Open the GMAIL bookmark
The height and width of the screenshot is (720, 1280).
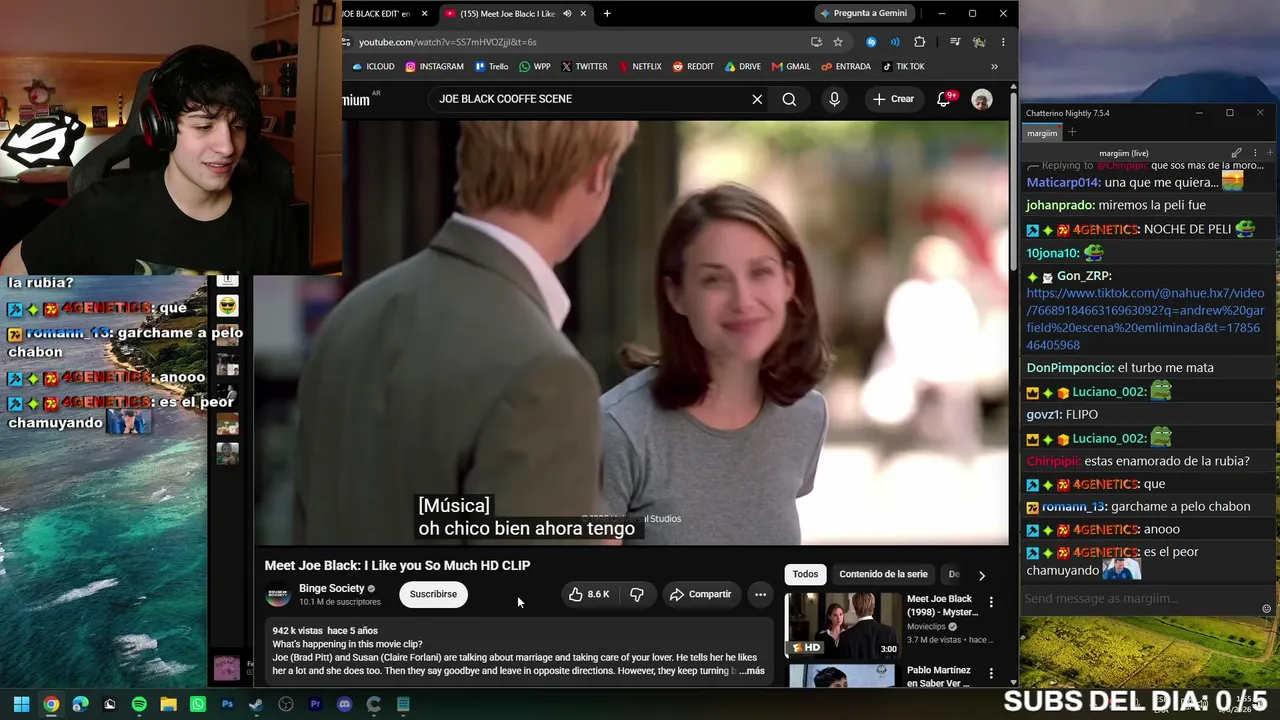(x=791, y=67)
